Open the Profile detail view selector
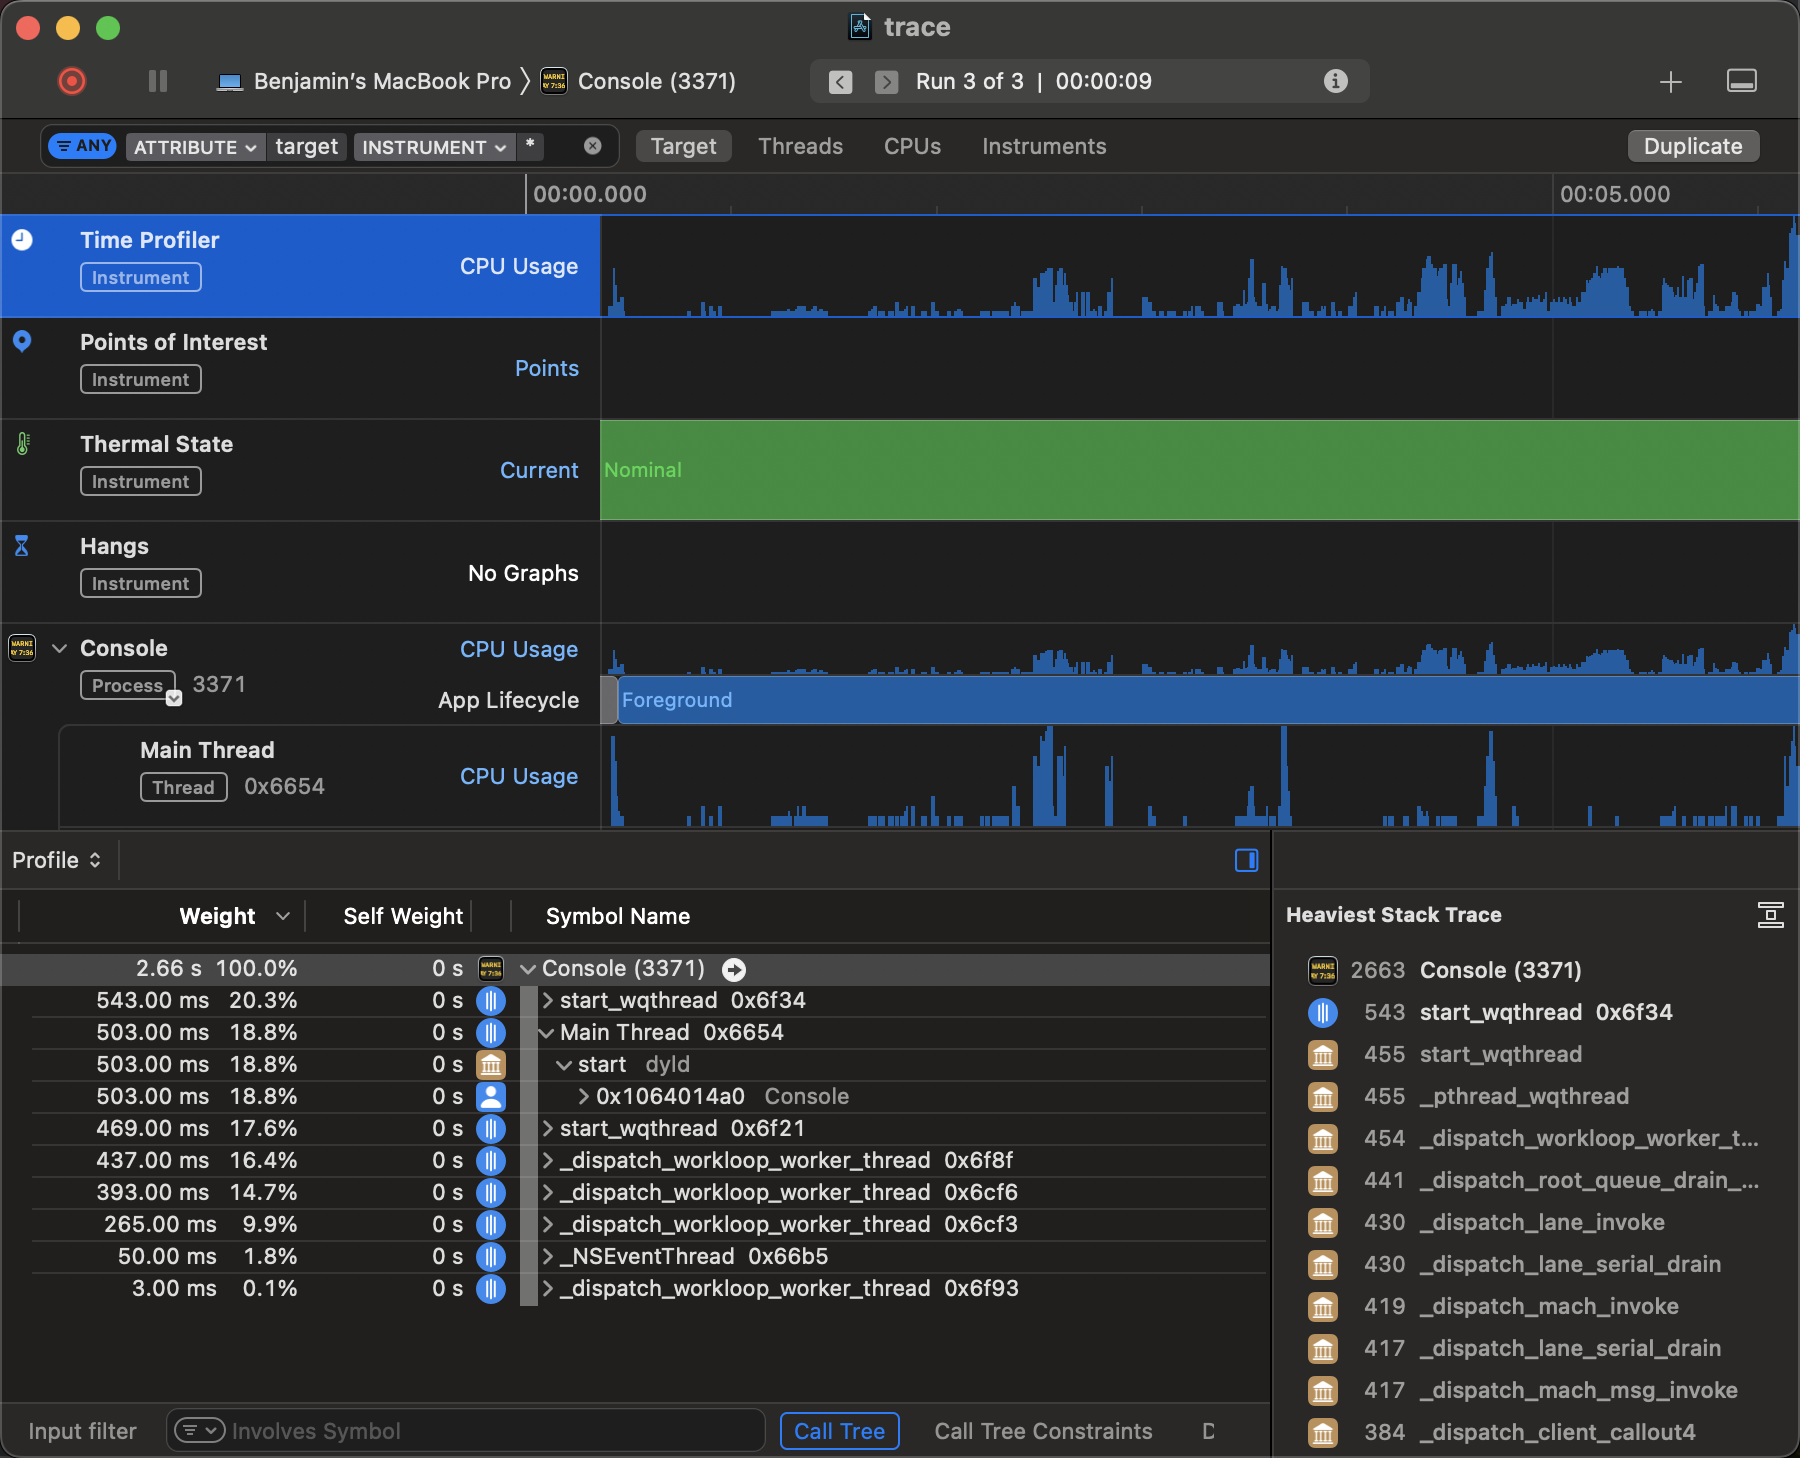 click(x=57, y=860)
